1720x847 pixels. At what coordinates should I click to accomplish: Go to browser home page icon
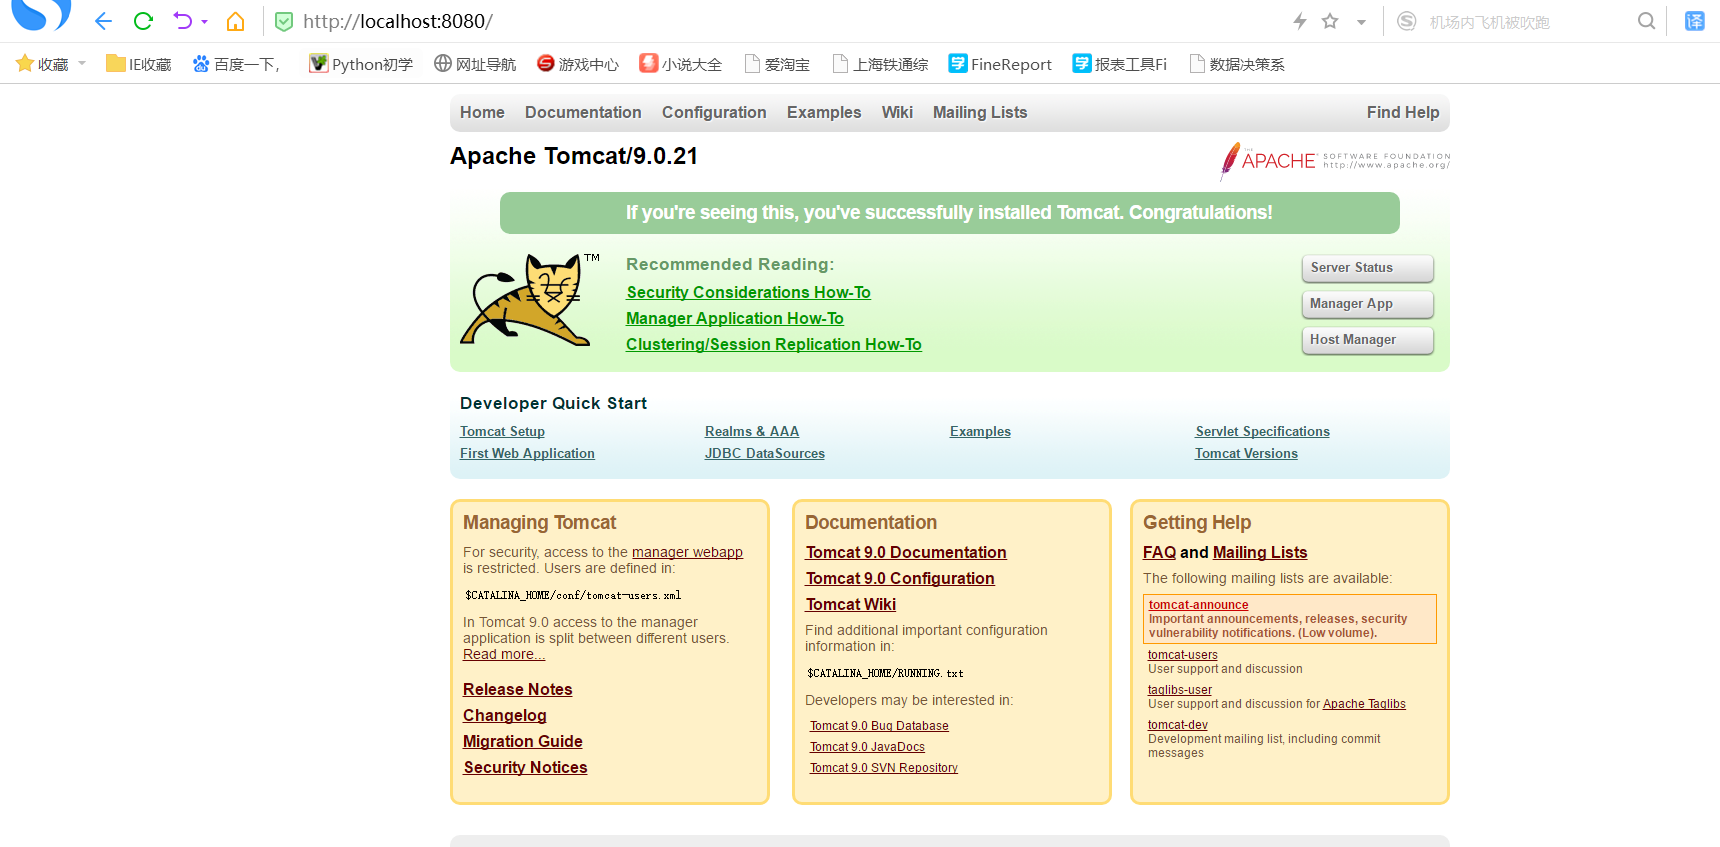236,21
